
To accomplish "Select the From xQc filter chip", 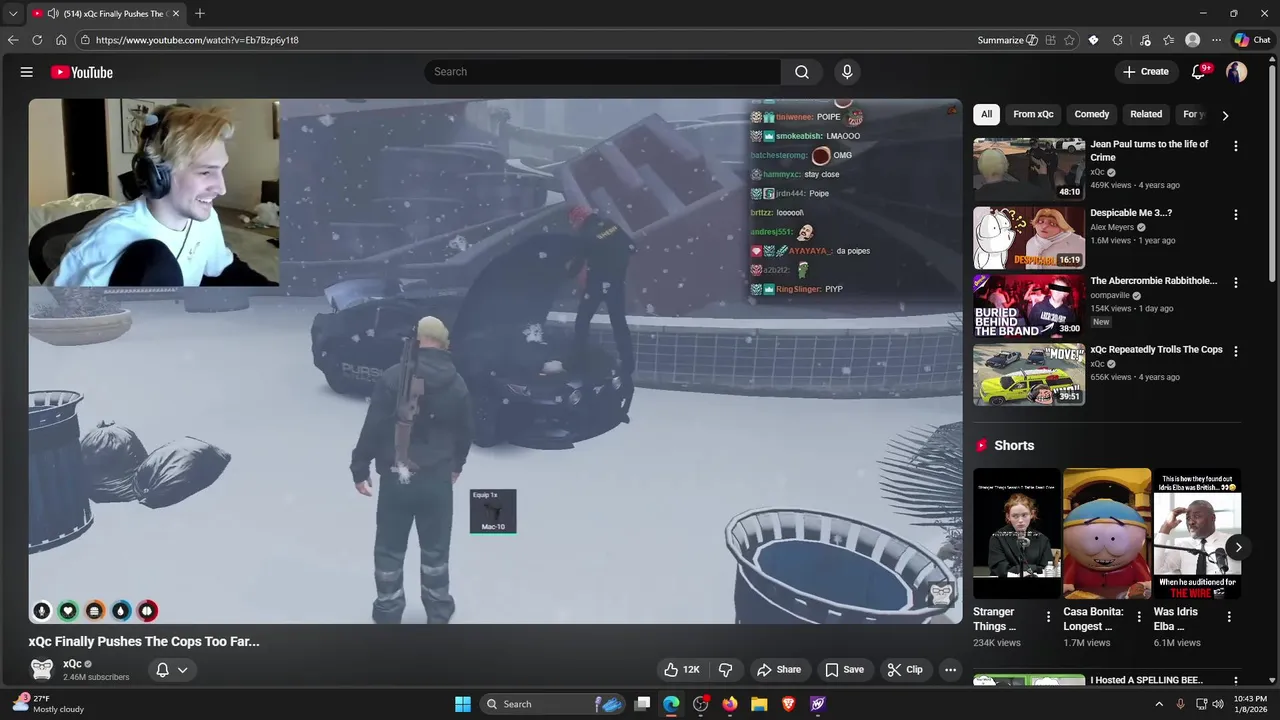I will [x=1033, y=114].
